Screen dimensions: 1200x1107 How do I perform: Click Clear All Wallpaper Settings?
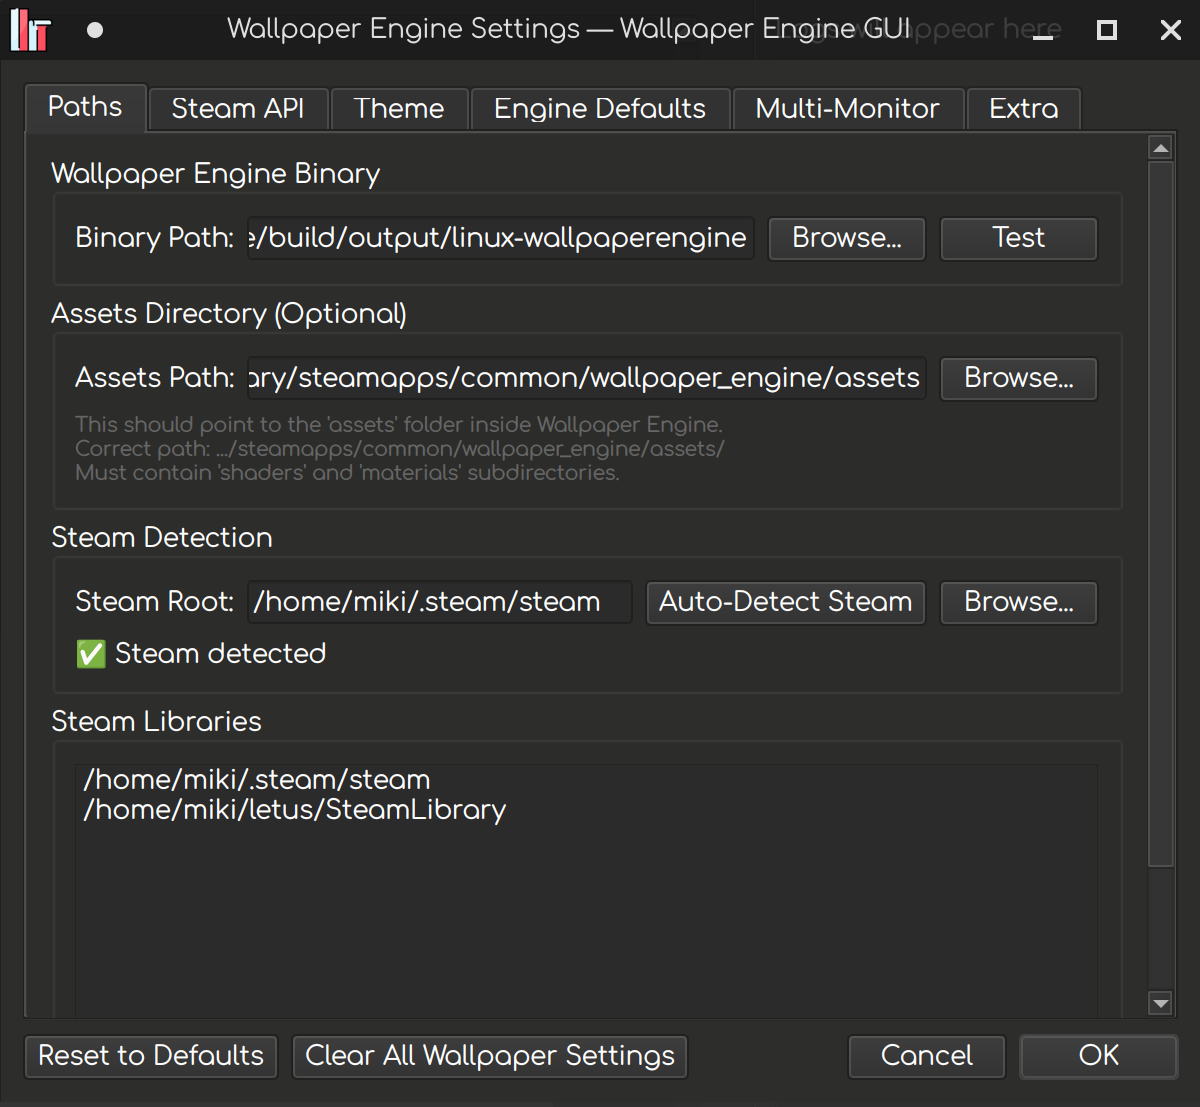tap(490, 1056)
